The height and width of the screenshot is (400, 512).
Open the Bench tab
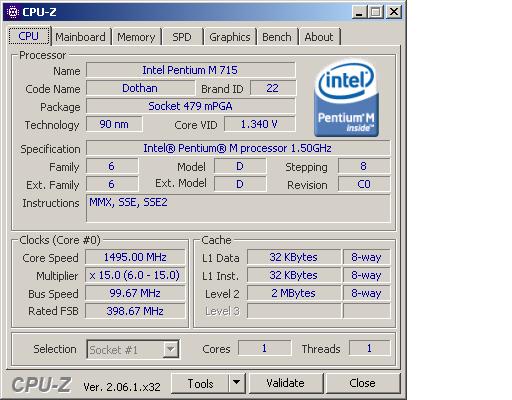click(277, 37)
